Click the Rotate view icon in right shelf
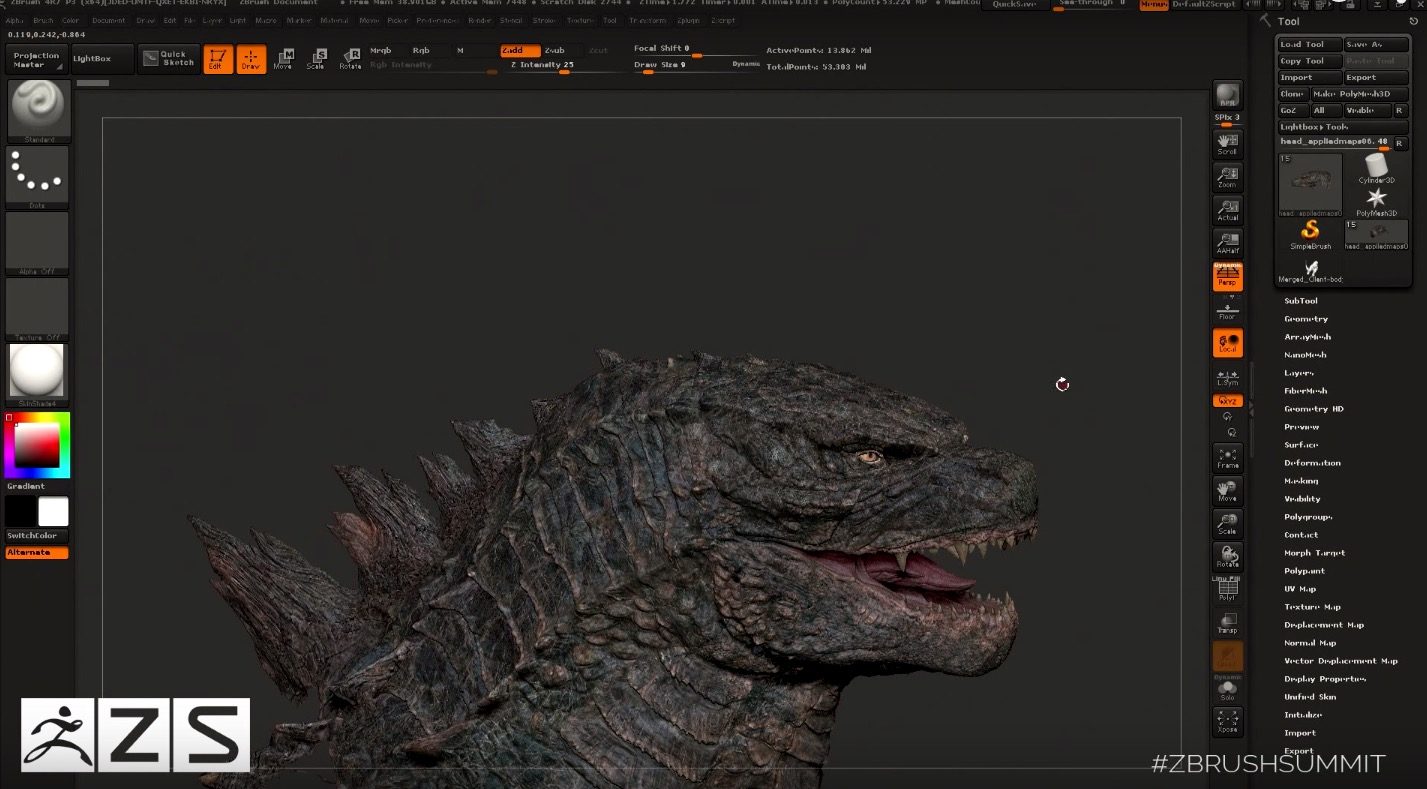The image size is (1427, 789). [1227, 556]
